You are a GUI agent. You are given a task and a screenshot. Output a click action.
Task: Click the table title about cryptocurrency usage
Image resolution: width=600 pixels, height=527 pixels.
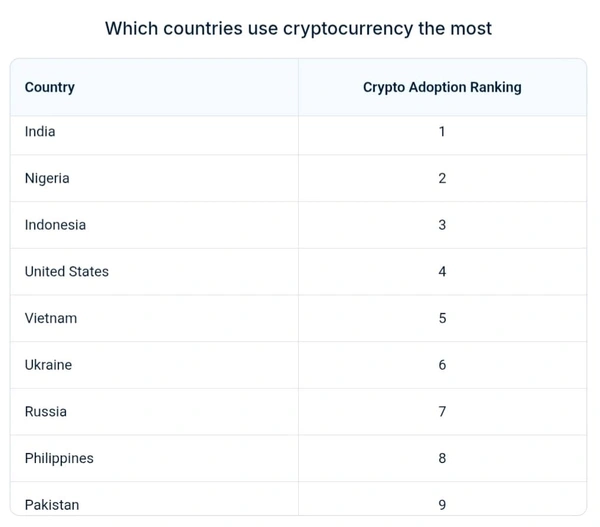coord(298,29)
